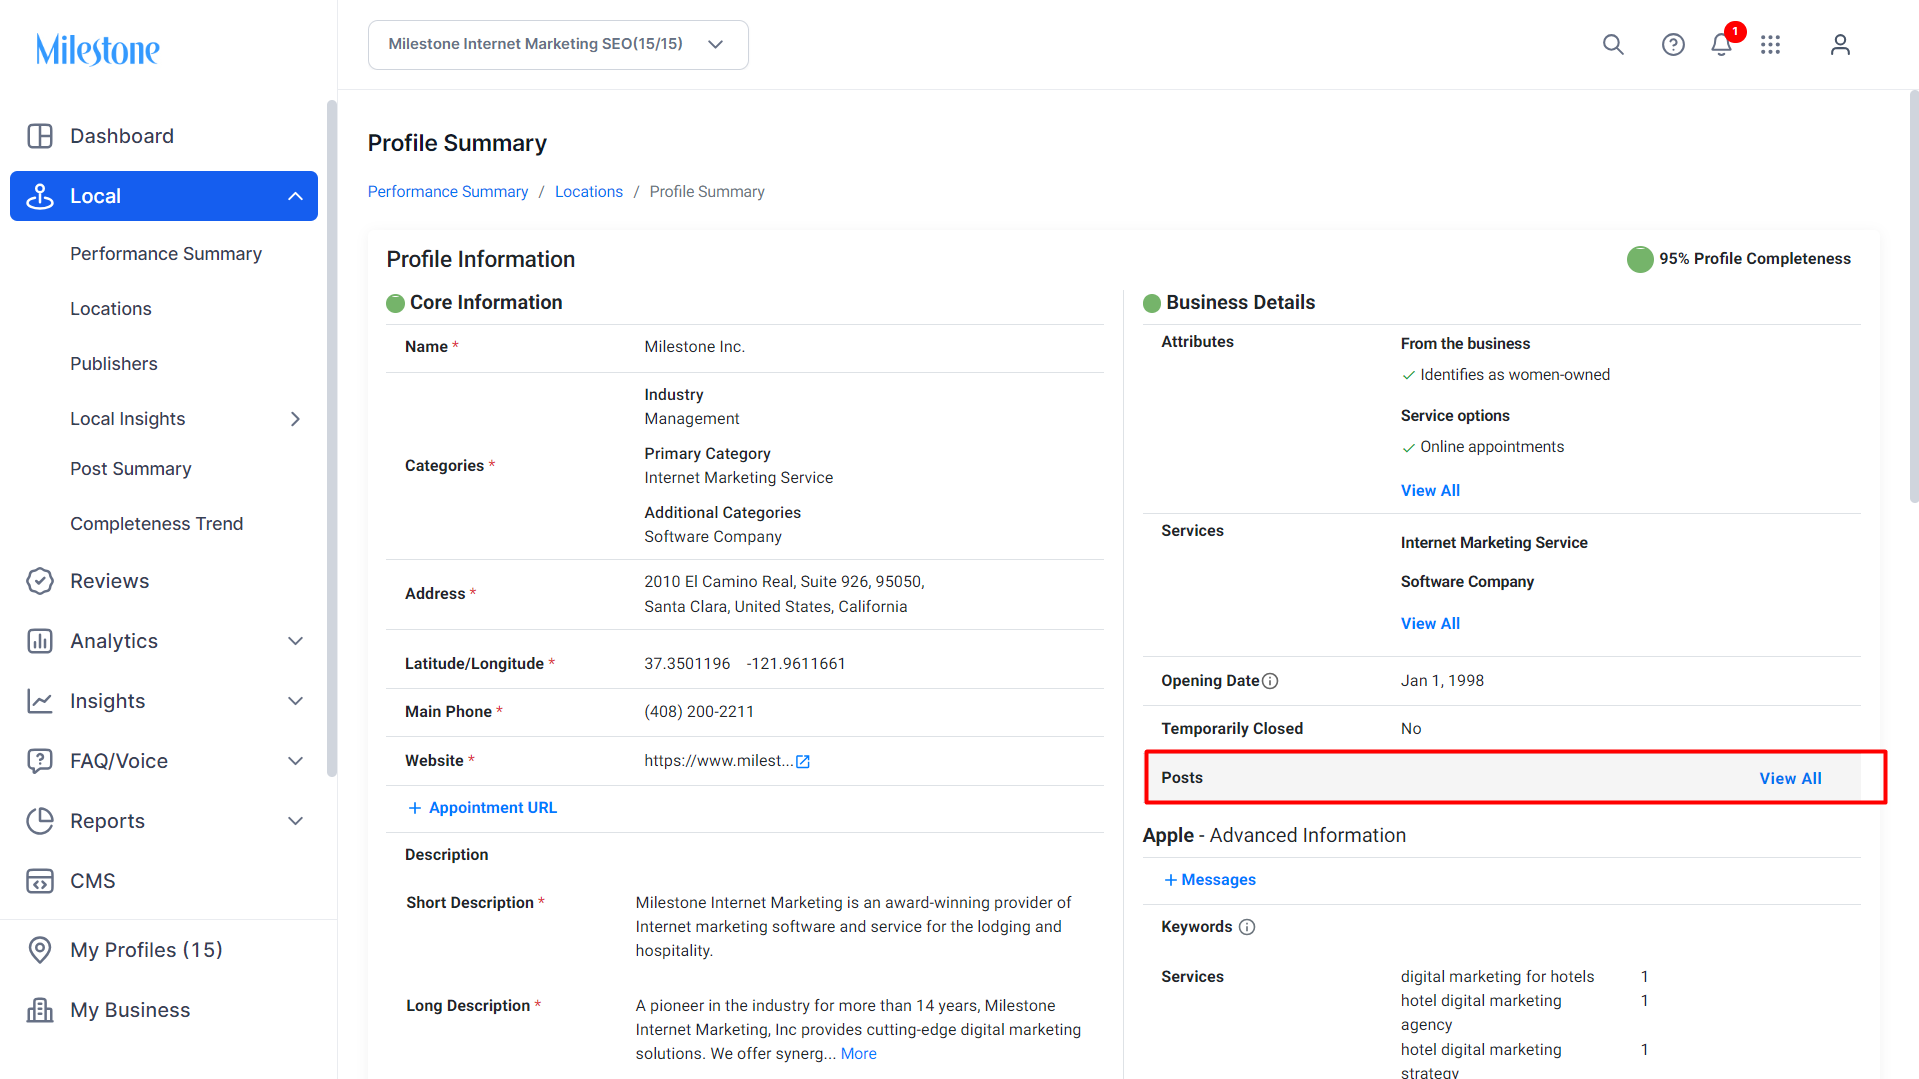Expand the Local Insights submenu arrow

click(x=295, y=419)
